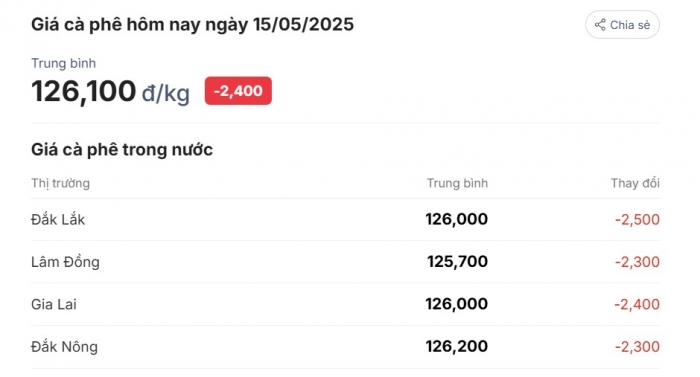Open the Chia sẻ share button

pos(622,25)
